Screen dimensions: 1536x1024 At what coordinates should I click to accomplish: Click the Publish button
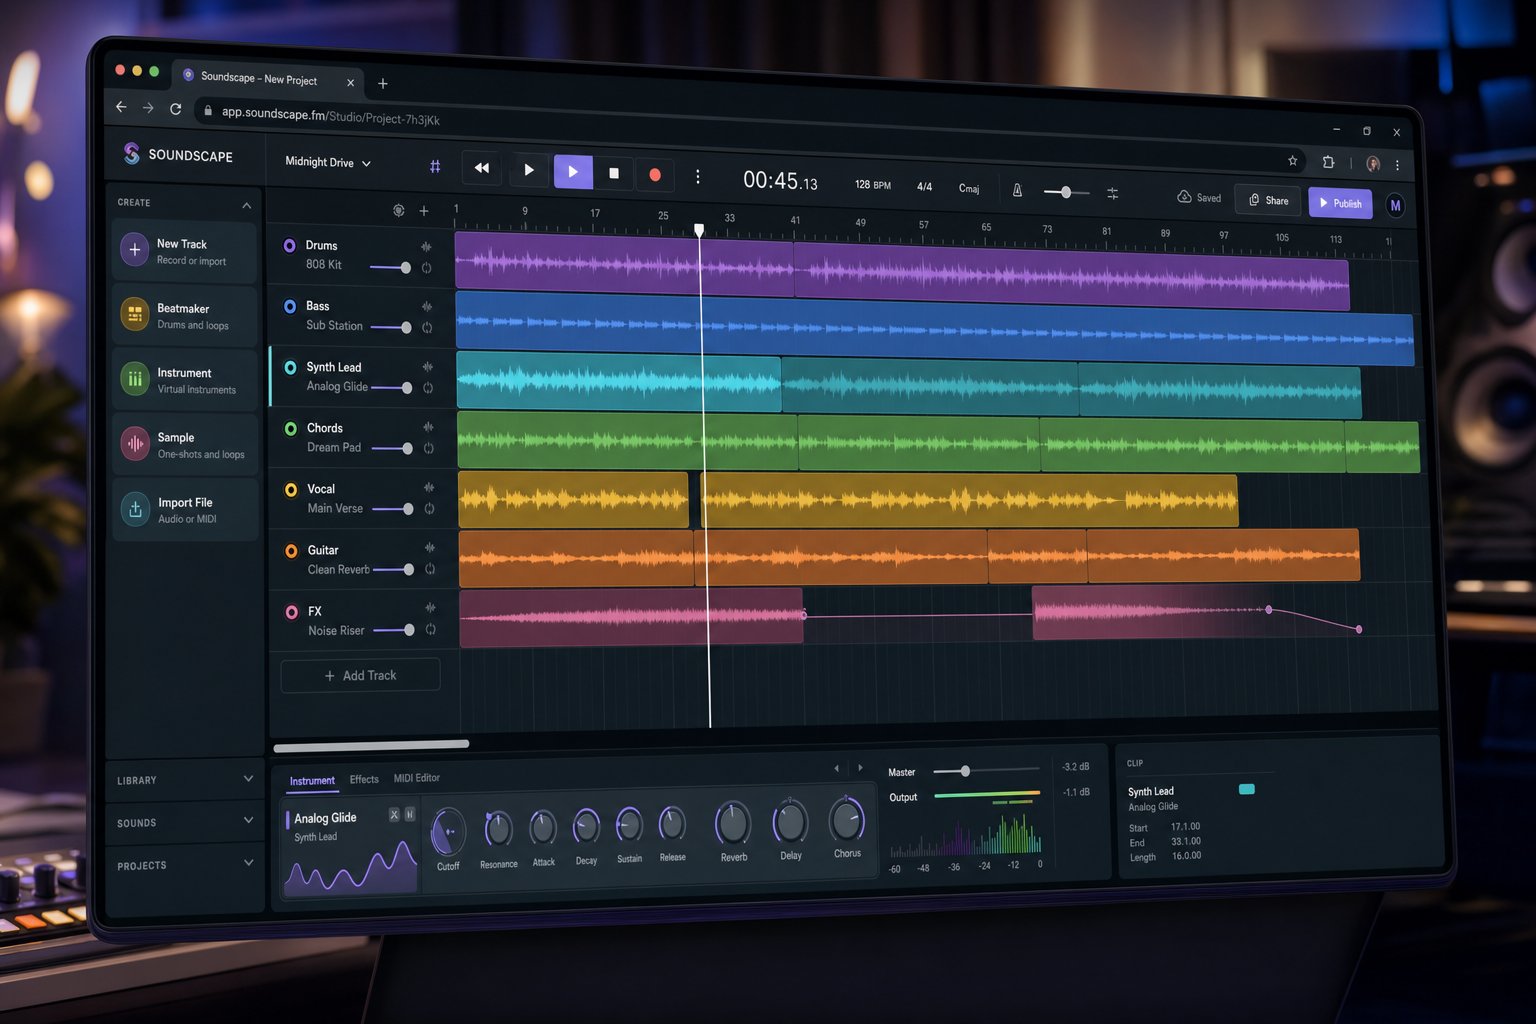[1340, 203]
